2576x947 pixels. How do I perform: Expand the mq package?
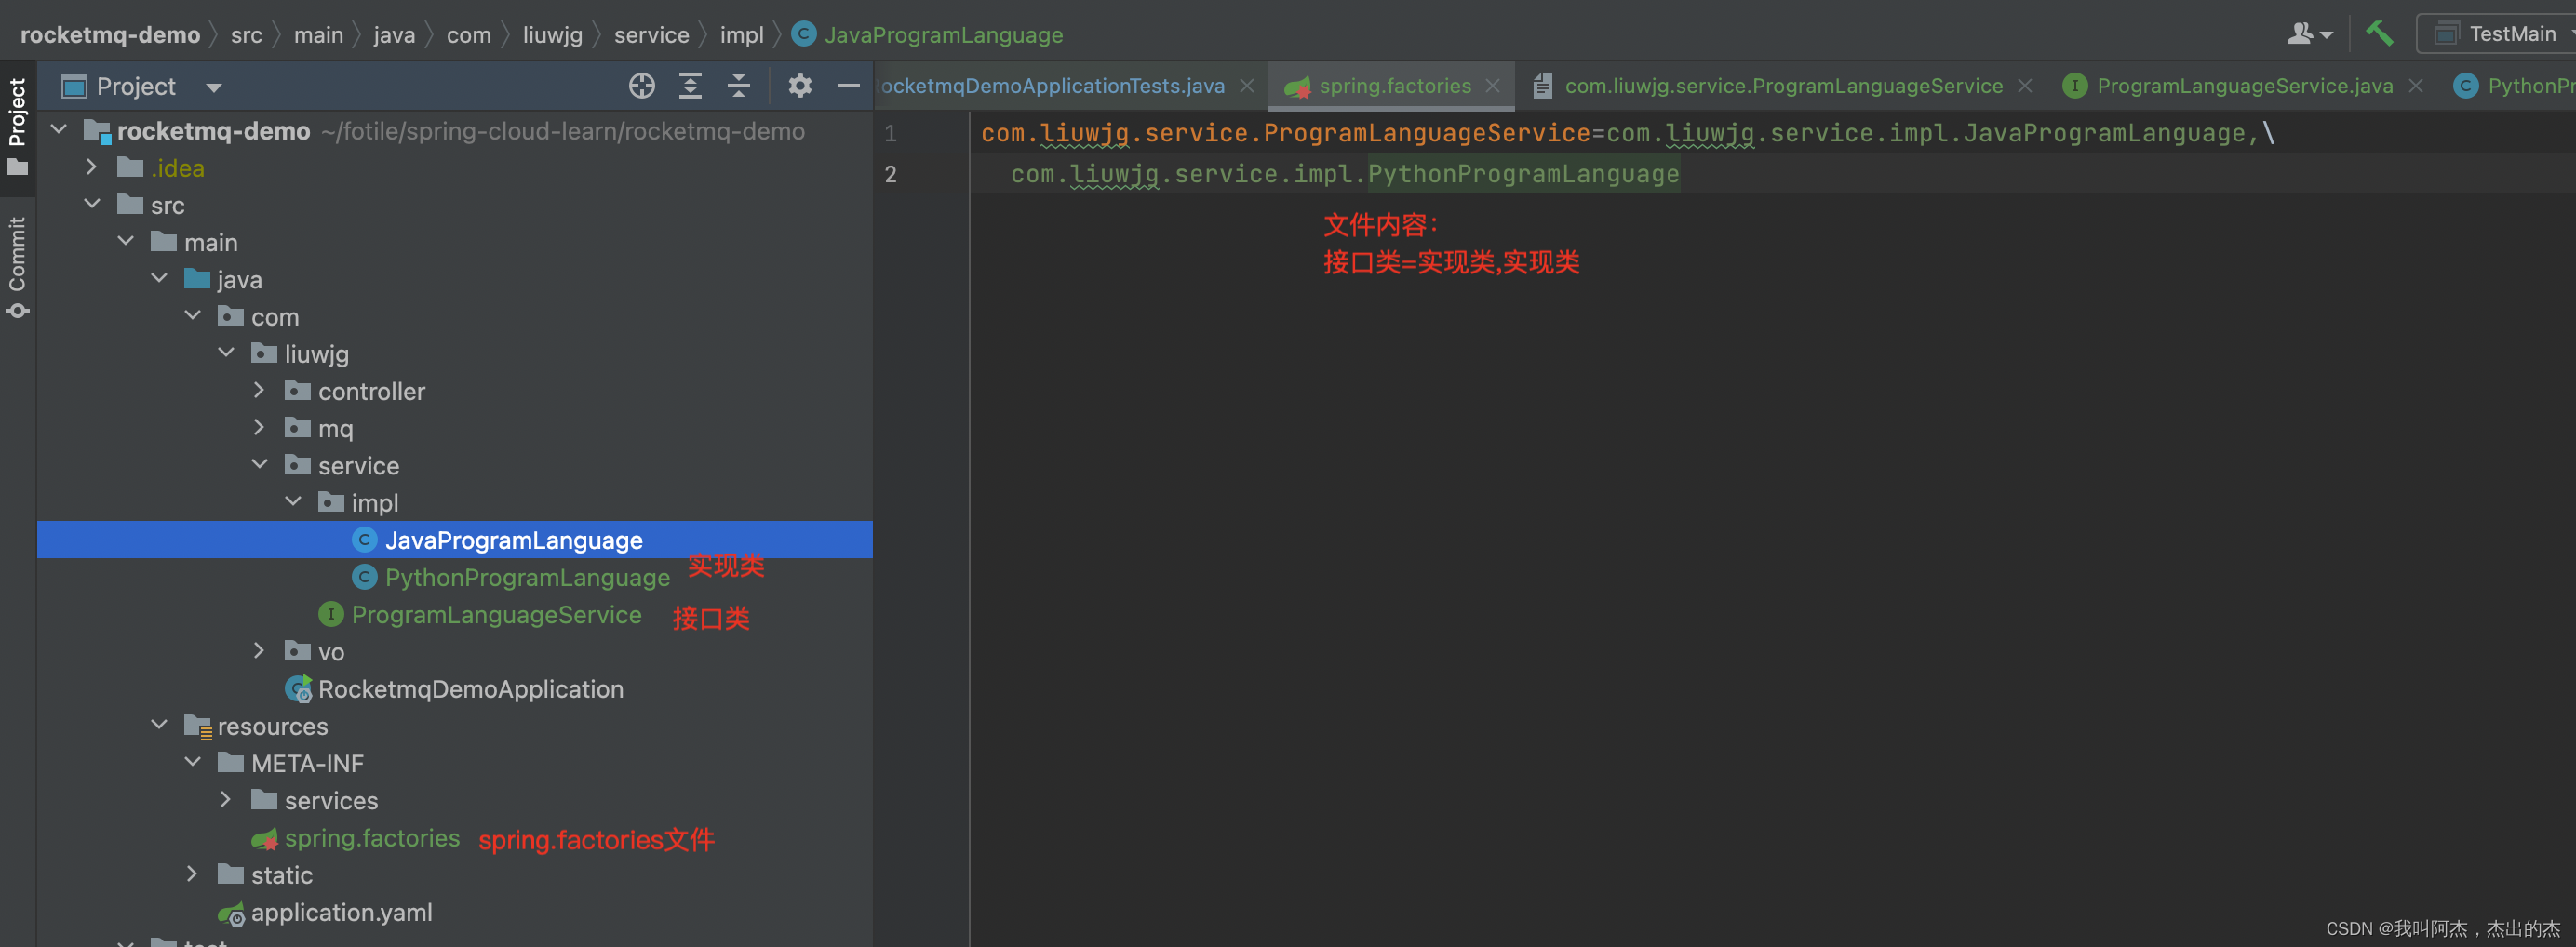259,427
